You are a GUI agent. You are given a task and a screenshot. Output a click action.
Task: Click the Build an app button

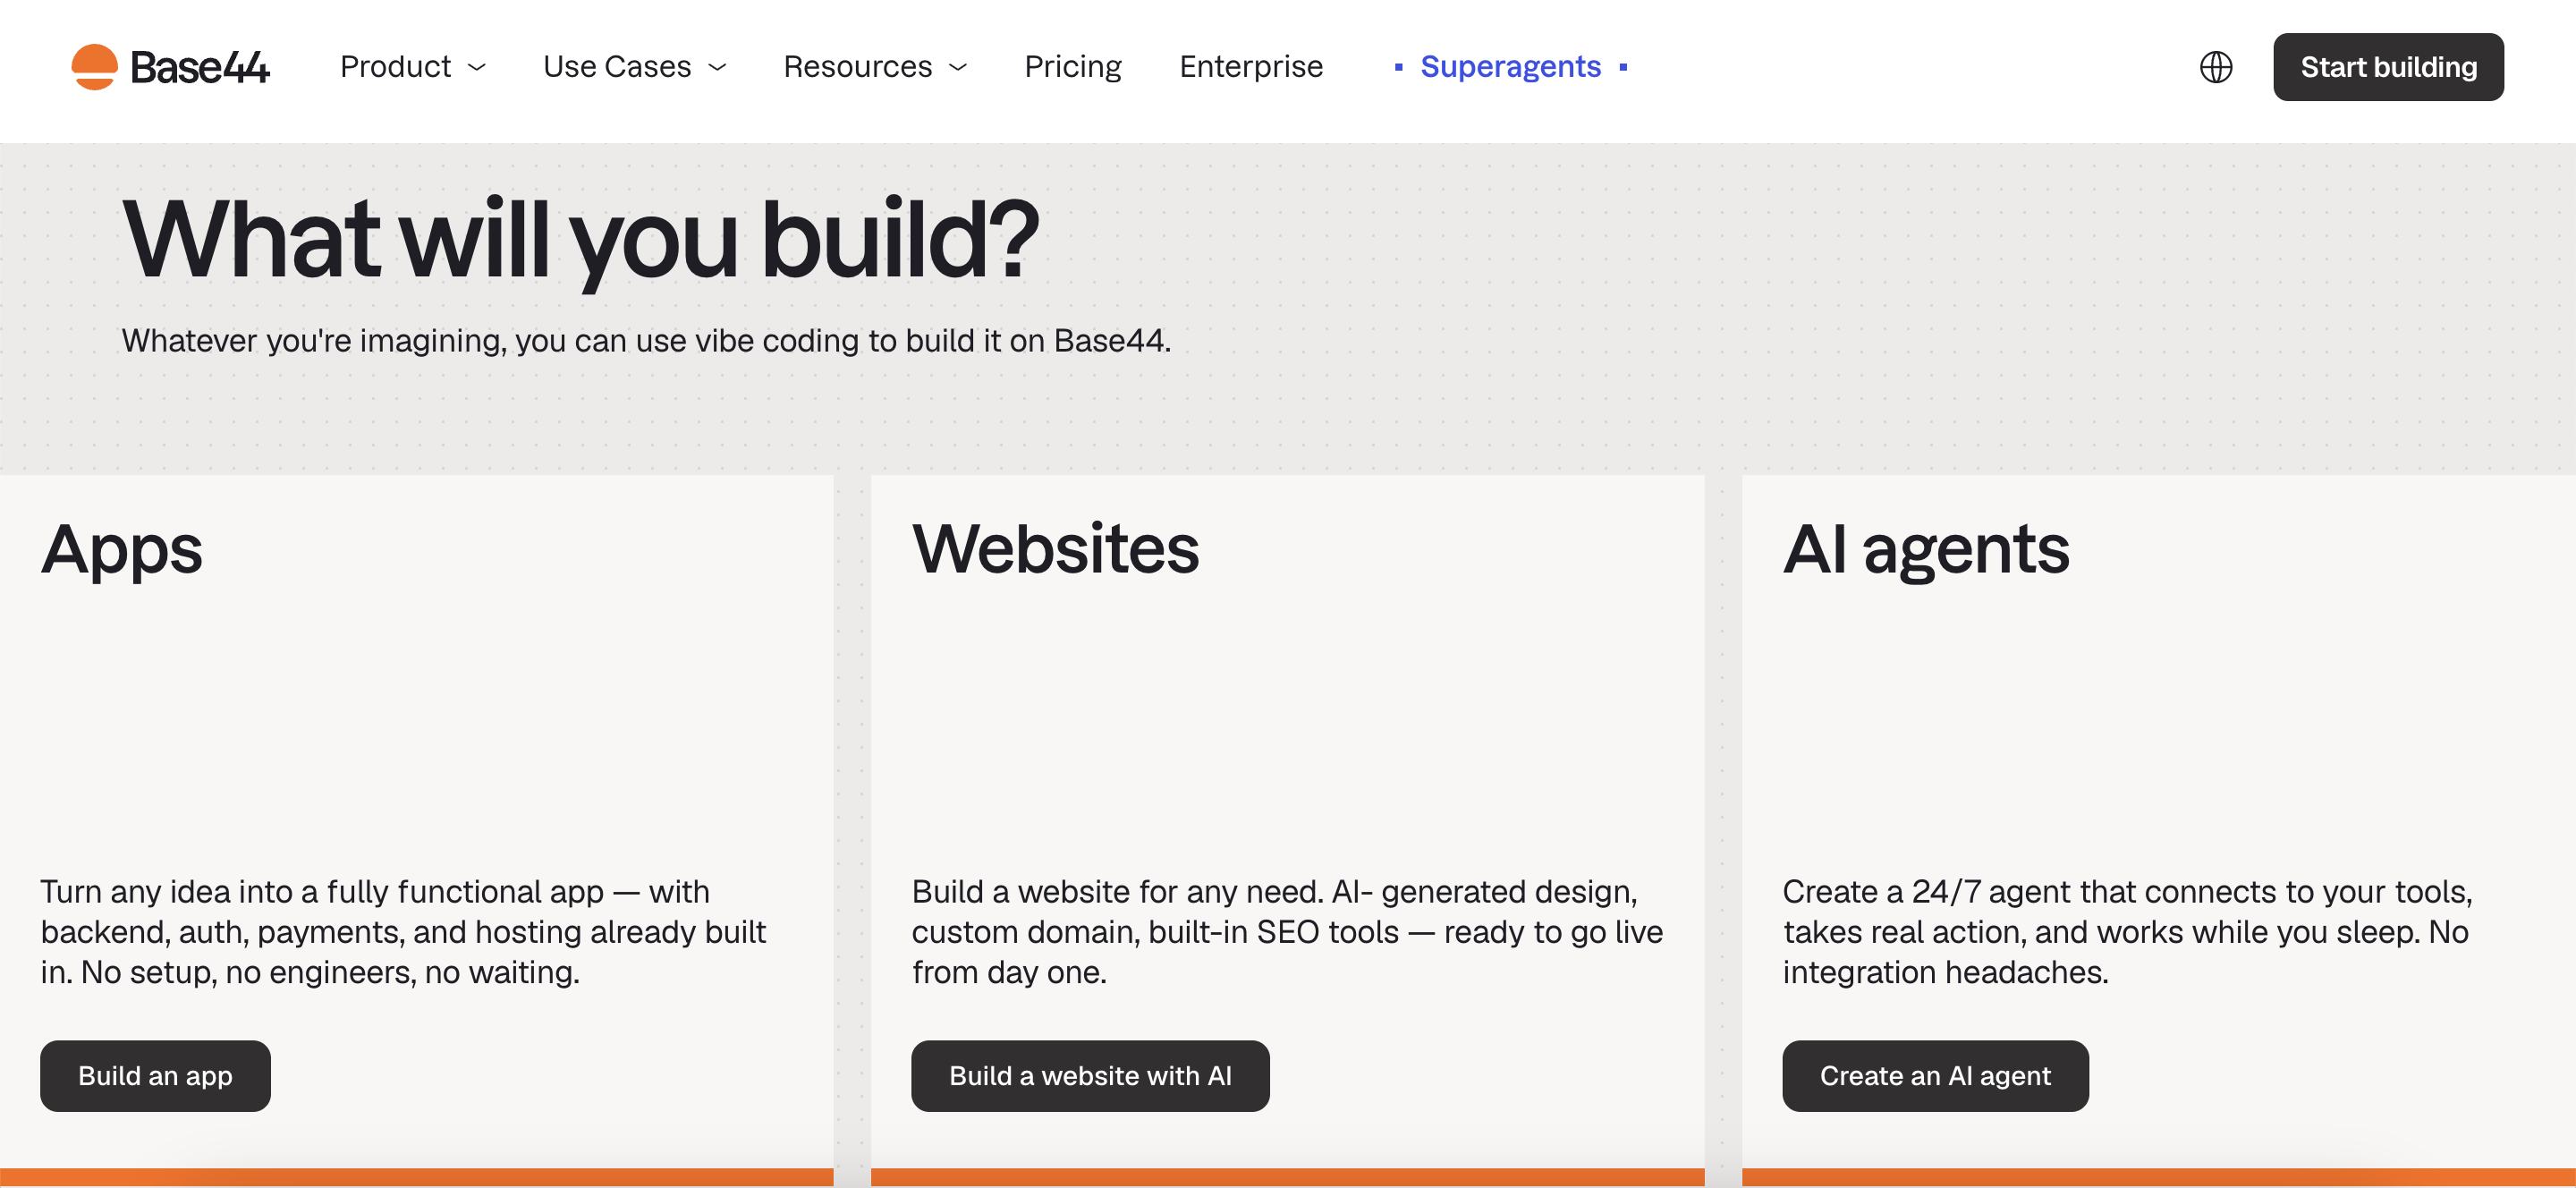pyautogui.click(x=155, y=1076)
